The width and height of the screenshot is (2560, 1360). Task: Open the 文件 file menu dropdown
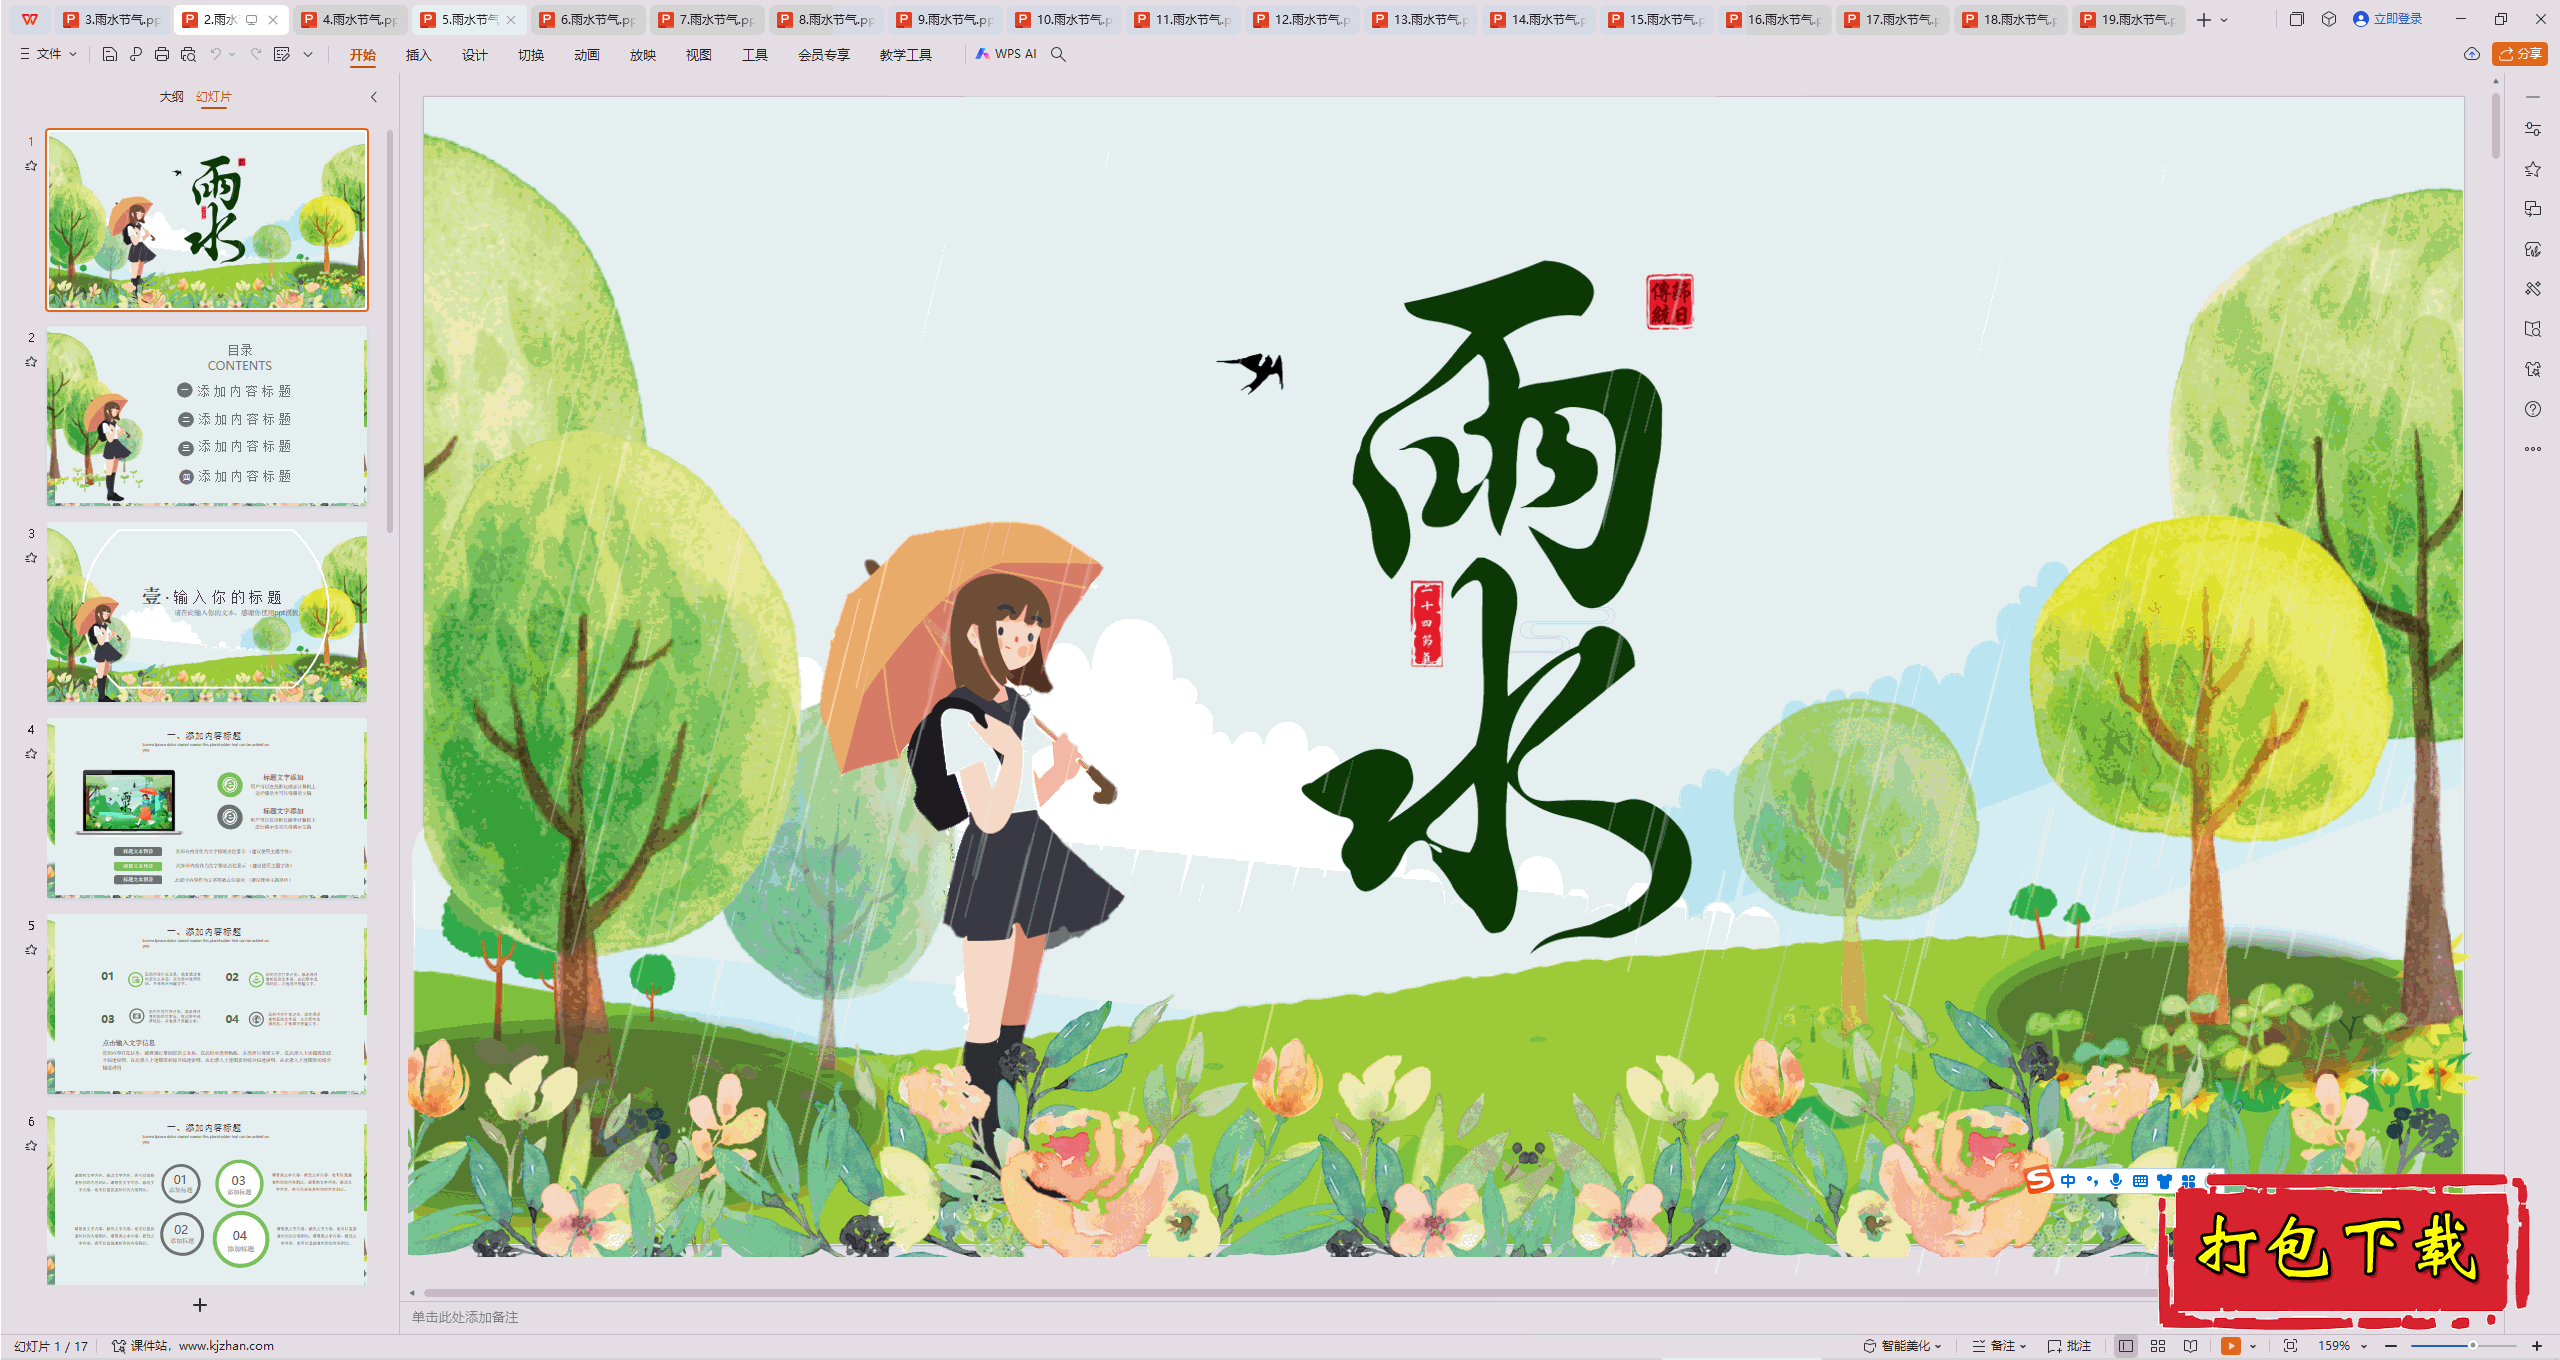pos(48,54)
